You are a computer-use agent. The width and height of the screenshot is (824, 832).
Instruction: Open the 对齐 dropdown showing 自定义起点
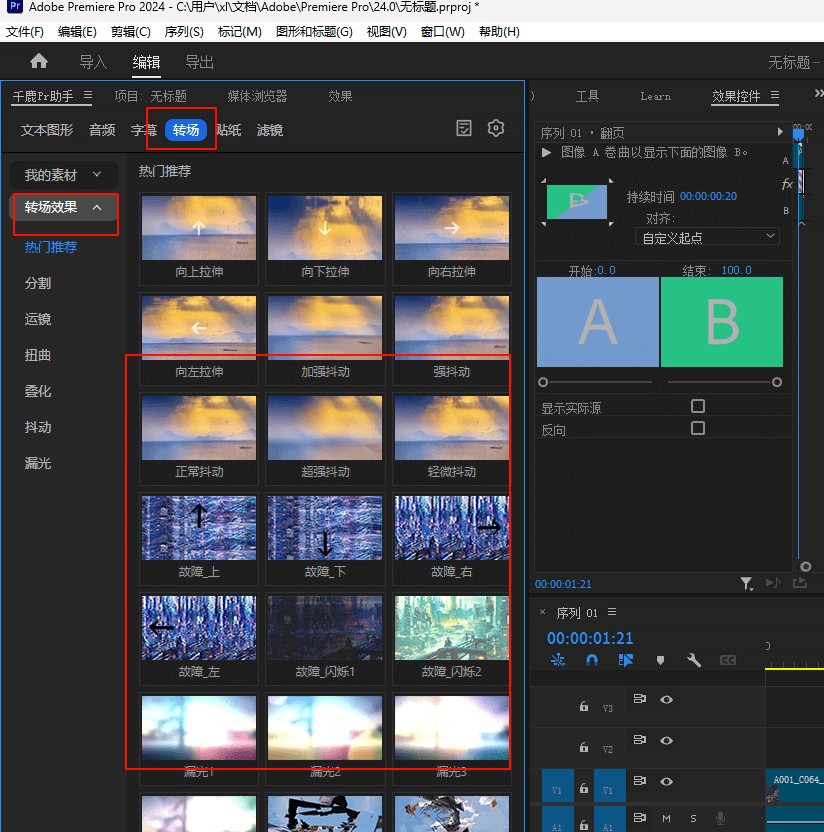click(x=708, y=237)
